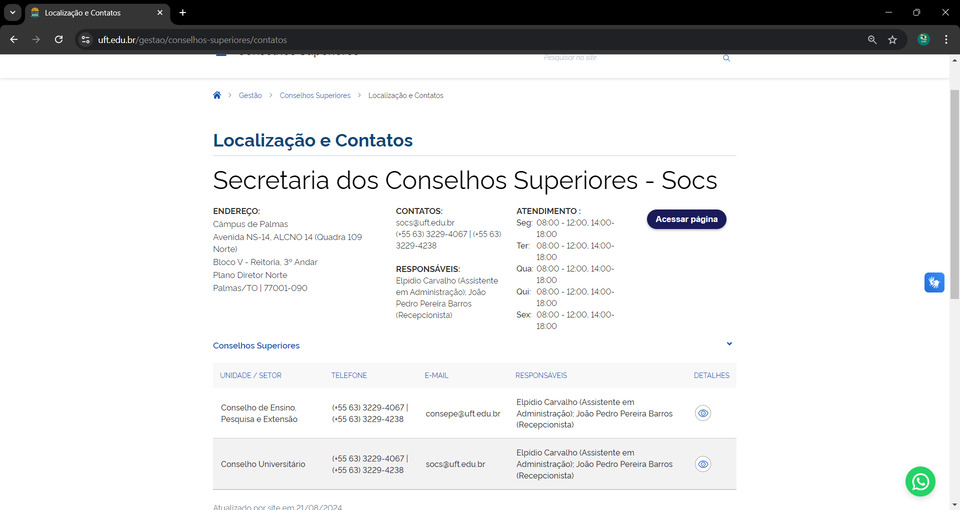Click the home icon in breadcrumb
The height and width of the screenshot is (510, 960).
pyautogui.click(x=217, y=95)
